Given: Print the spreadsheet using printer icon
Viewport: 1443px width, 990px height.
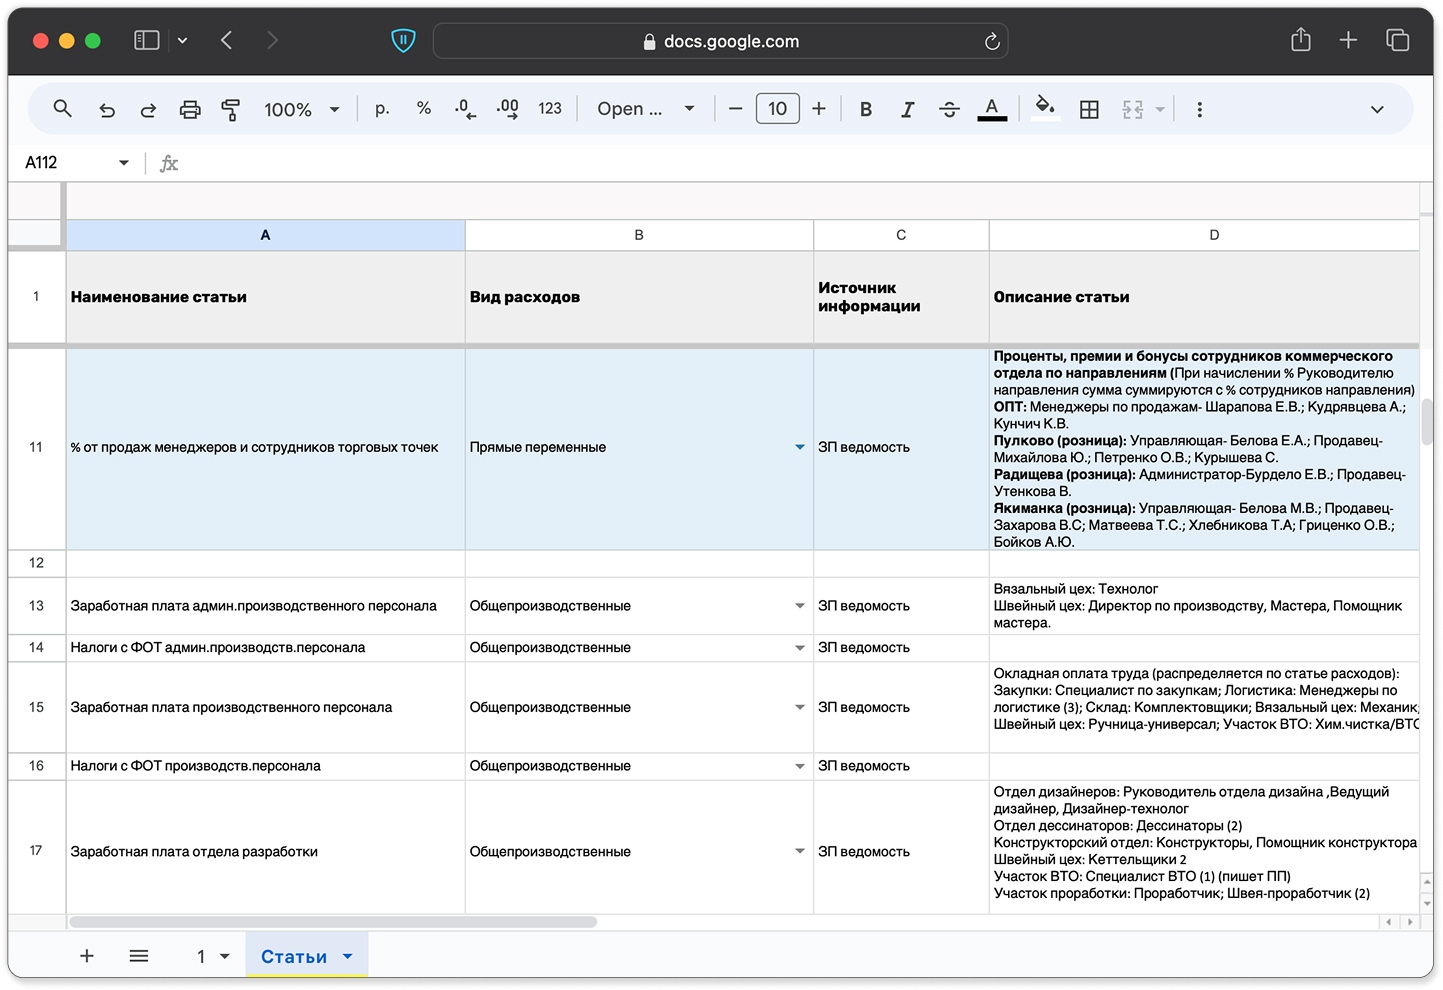Looking at the screenshot, I should (190, 110).
